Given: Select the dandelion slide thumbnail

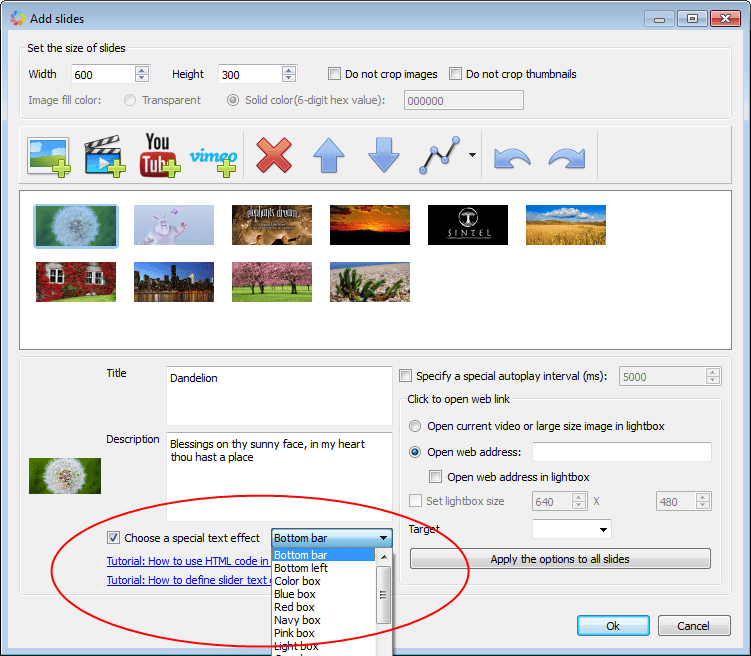Looking at the screenshot, I should (76, 226).
